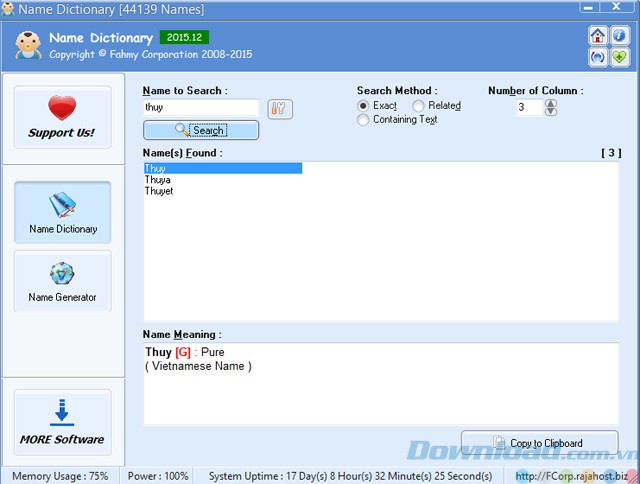Click the tools icon beside the search field
640x484 pixels.
click(x=280, y=108)
